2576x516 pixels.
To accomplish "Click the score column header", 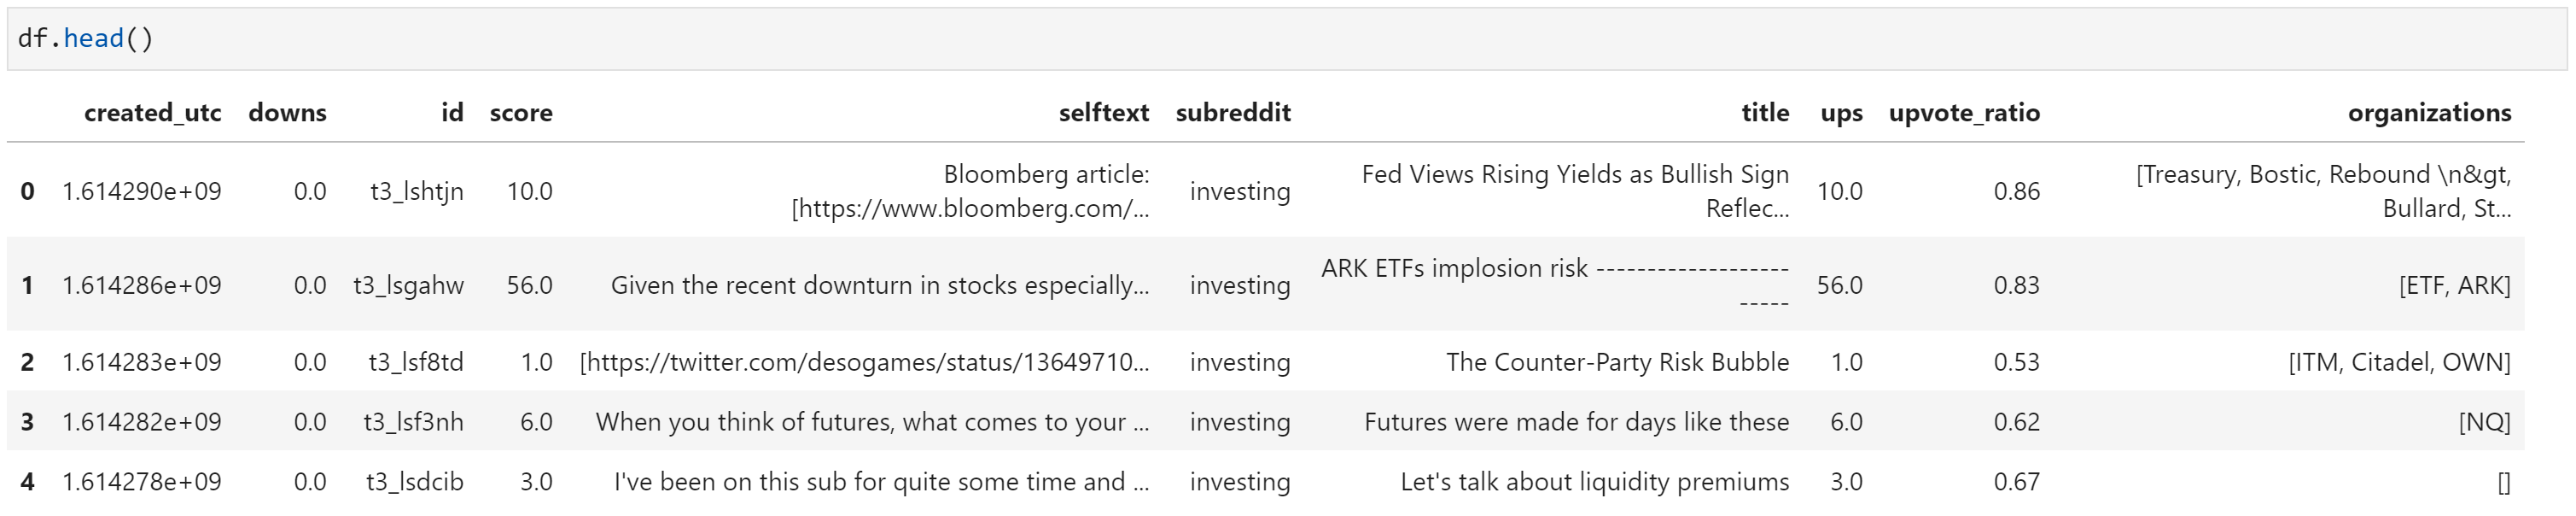I will point(521,113).
